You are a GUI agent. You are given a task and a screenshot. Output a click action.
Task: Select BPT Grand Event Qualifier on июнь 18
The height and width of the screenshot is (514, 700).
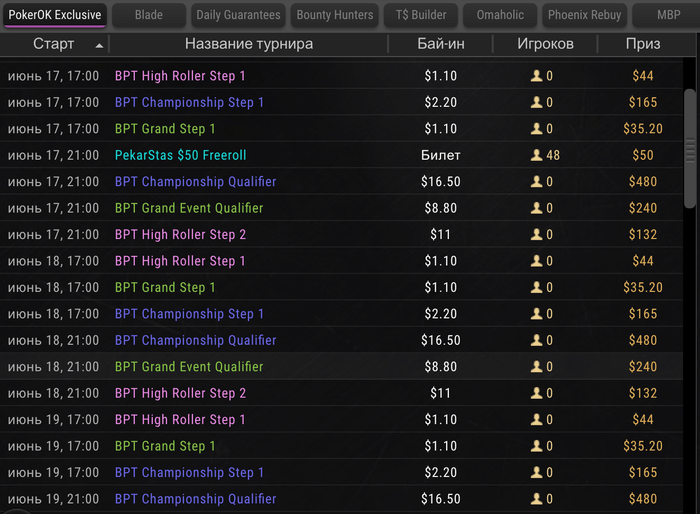click(x=189, y=366)
